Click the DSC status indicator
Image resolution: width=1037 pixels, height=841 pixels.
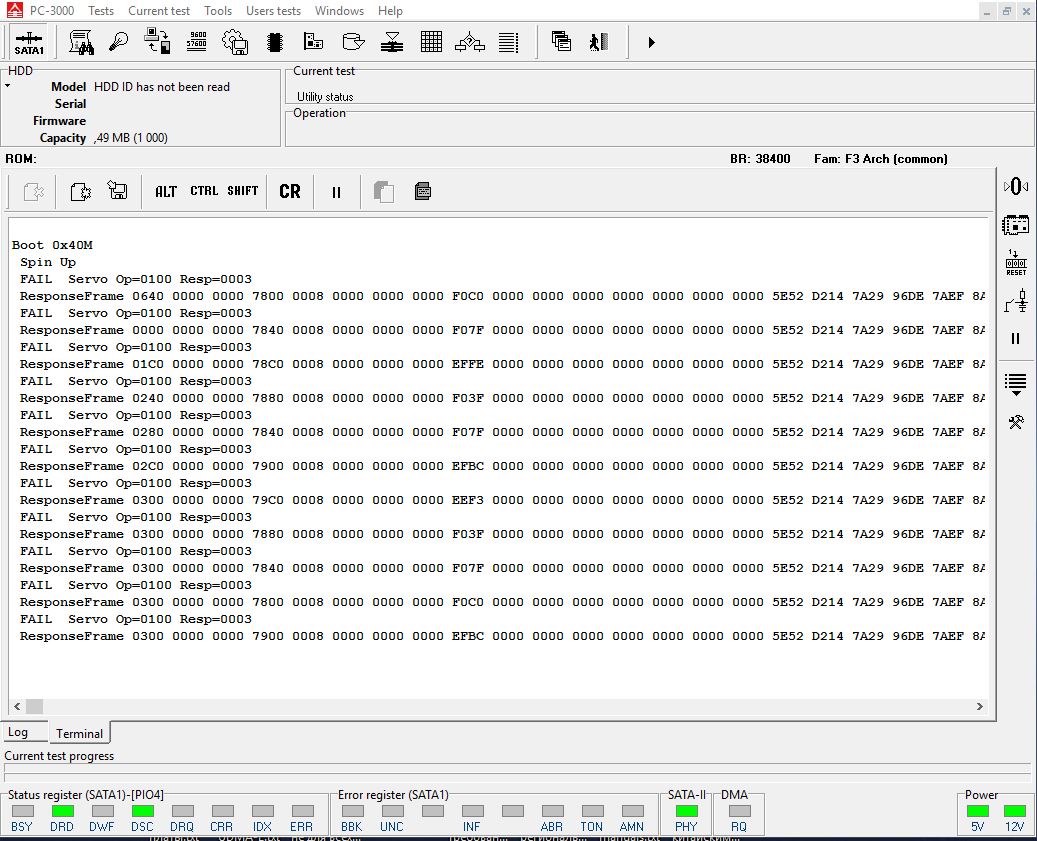[x=142, y=811]
